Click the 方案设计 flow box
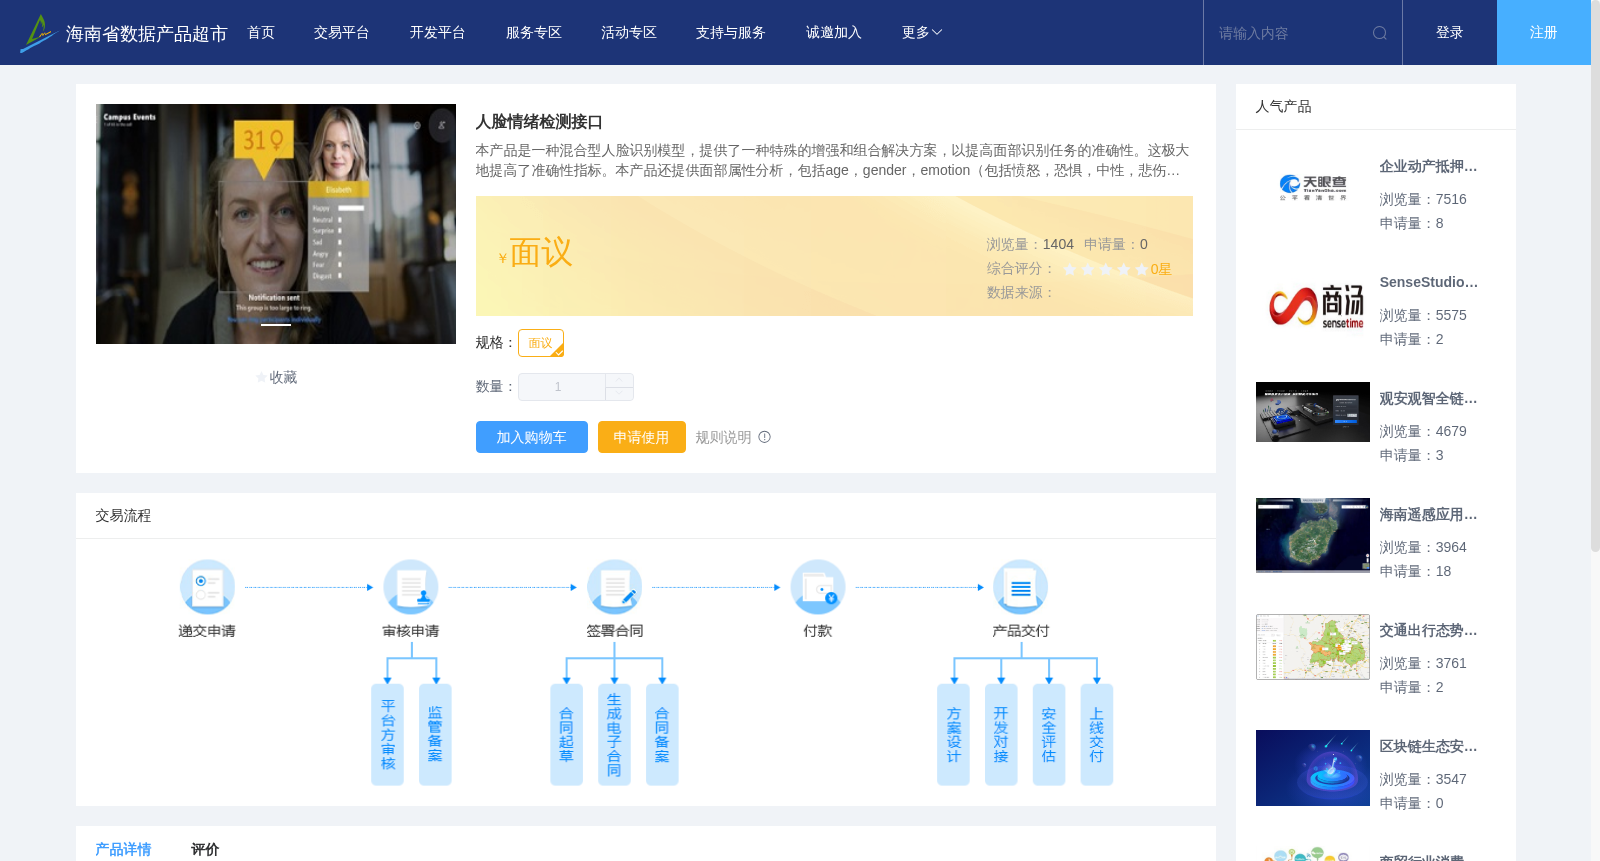The width and height of the screenshot is (1600, 861). [953, 735]
